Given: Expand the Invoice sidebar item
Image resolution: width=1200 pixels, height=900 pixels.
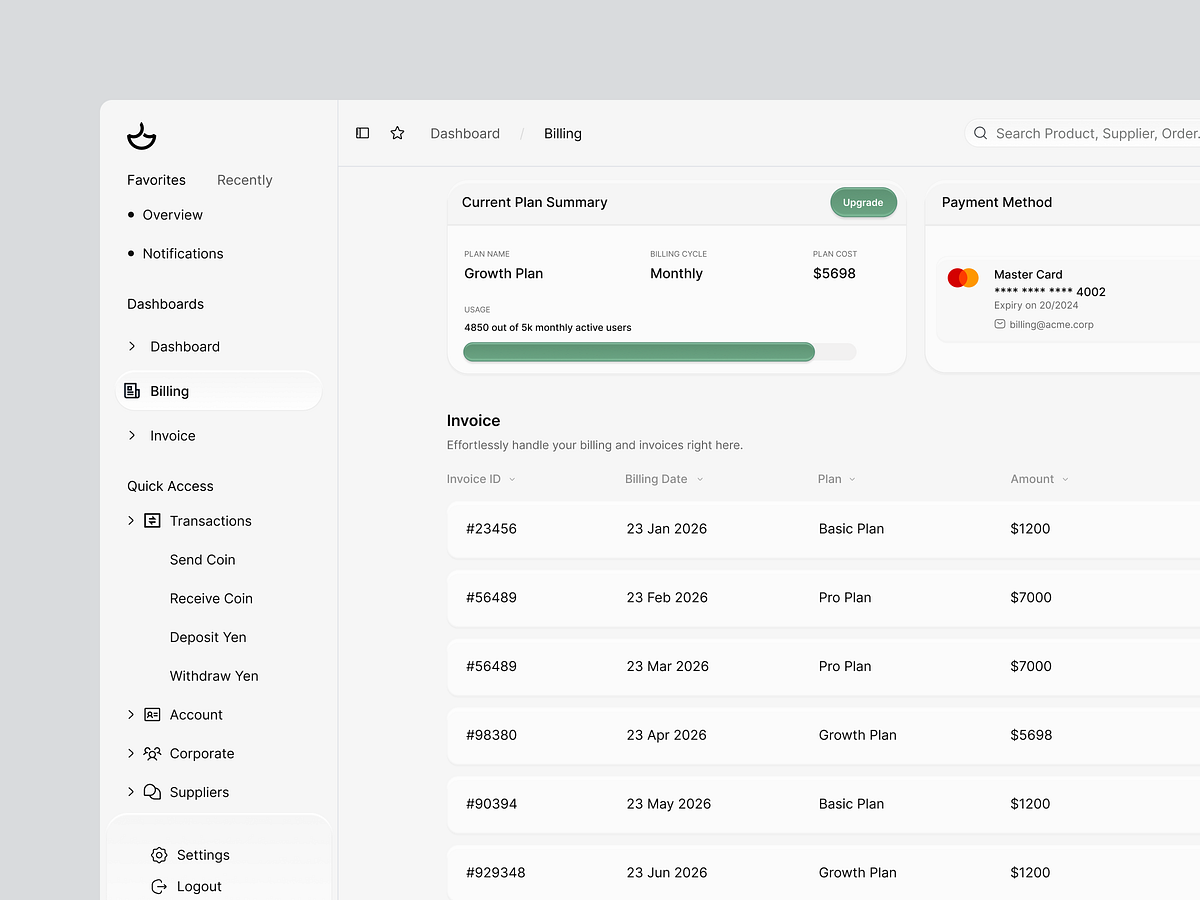Looking at the screenshot, I should [131, 435].
